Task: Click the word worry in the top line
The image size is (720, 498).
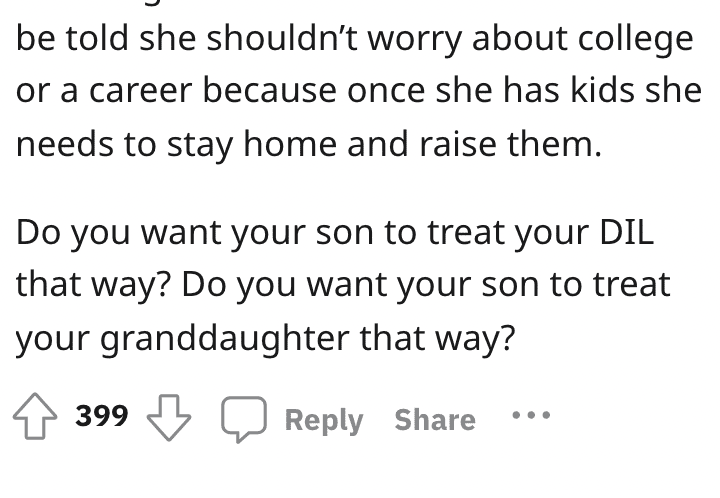Action: click(415, 40)
